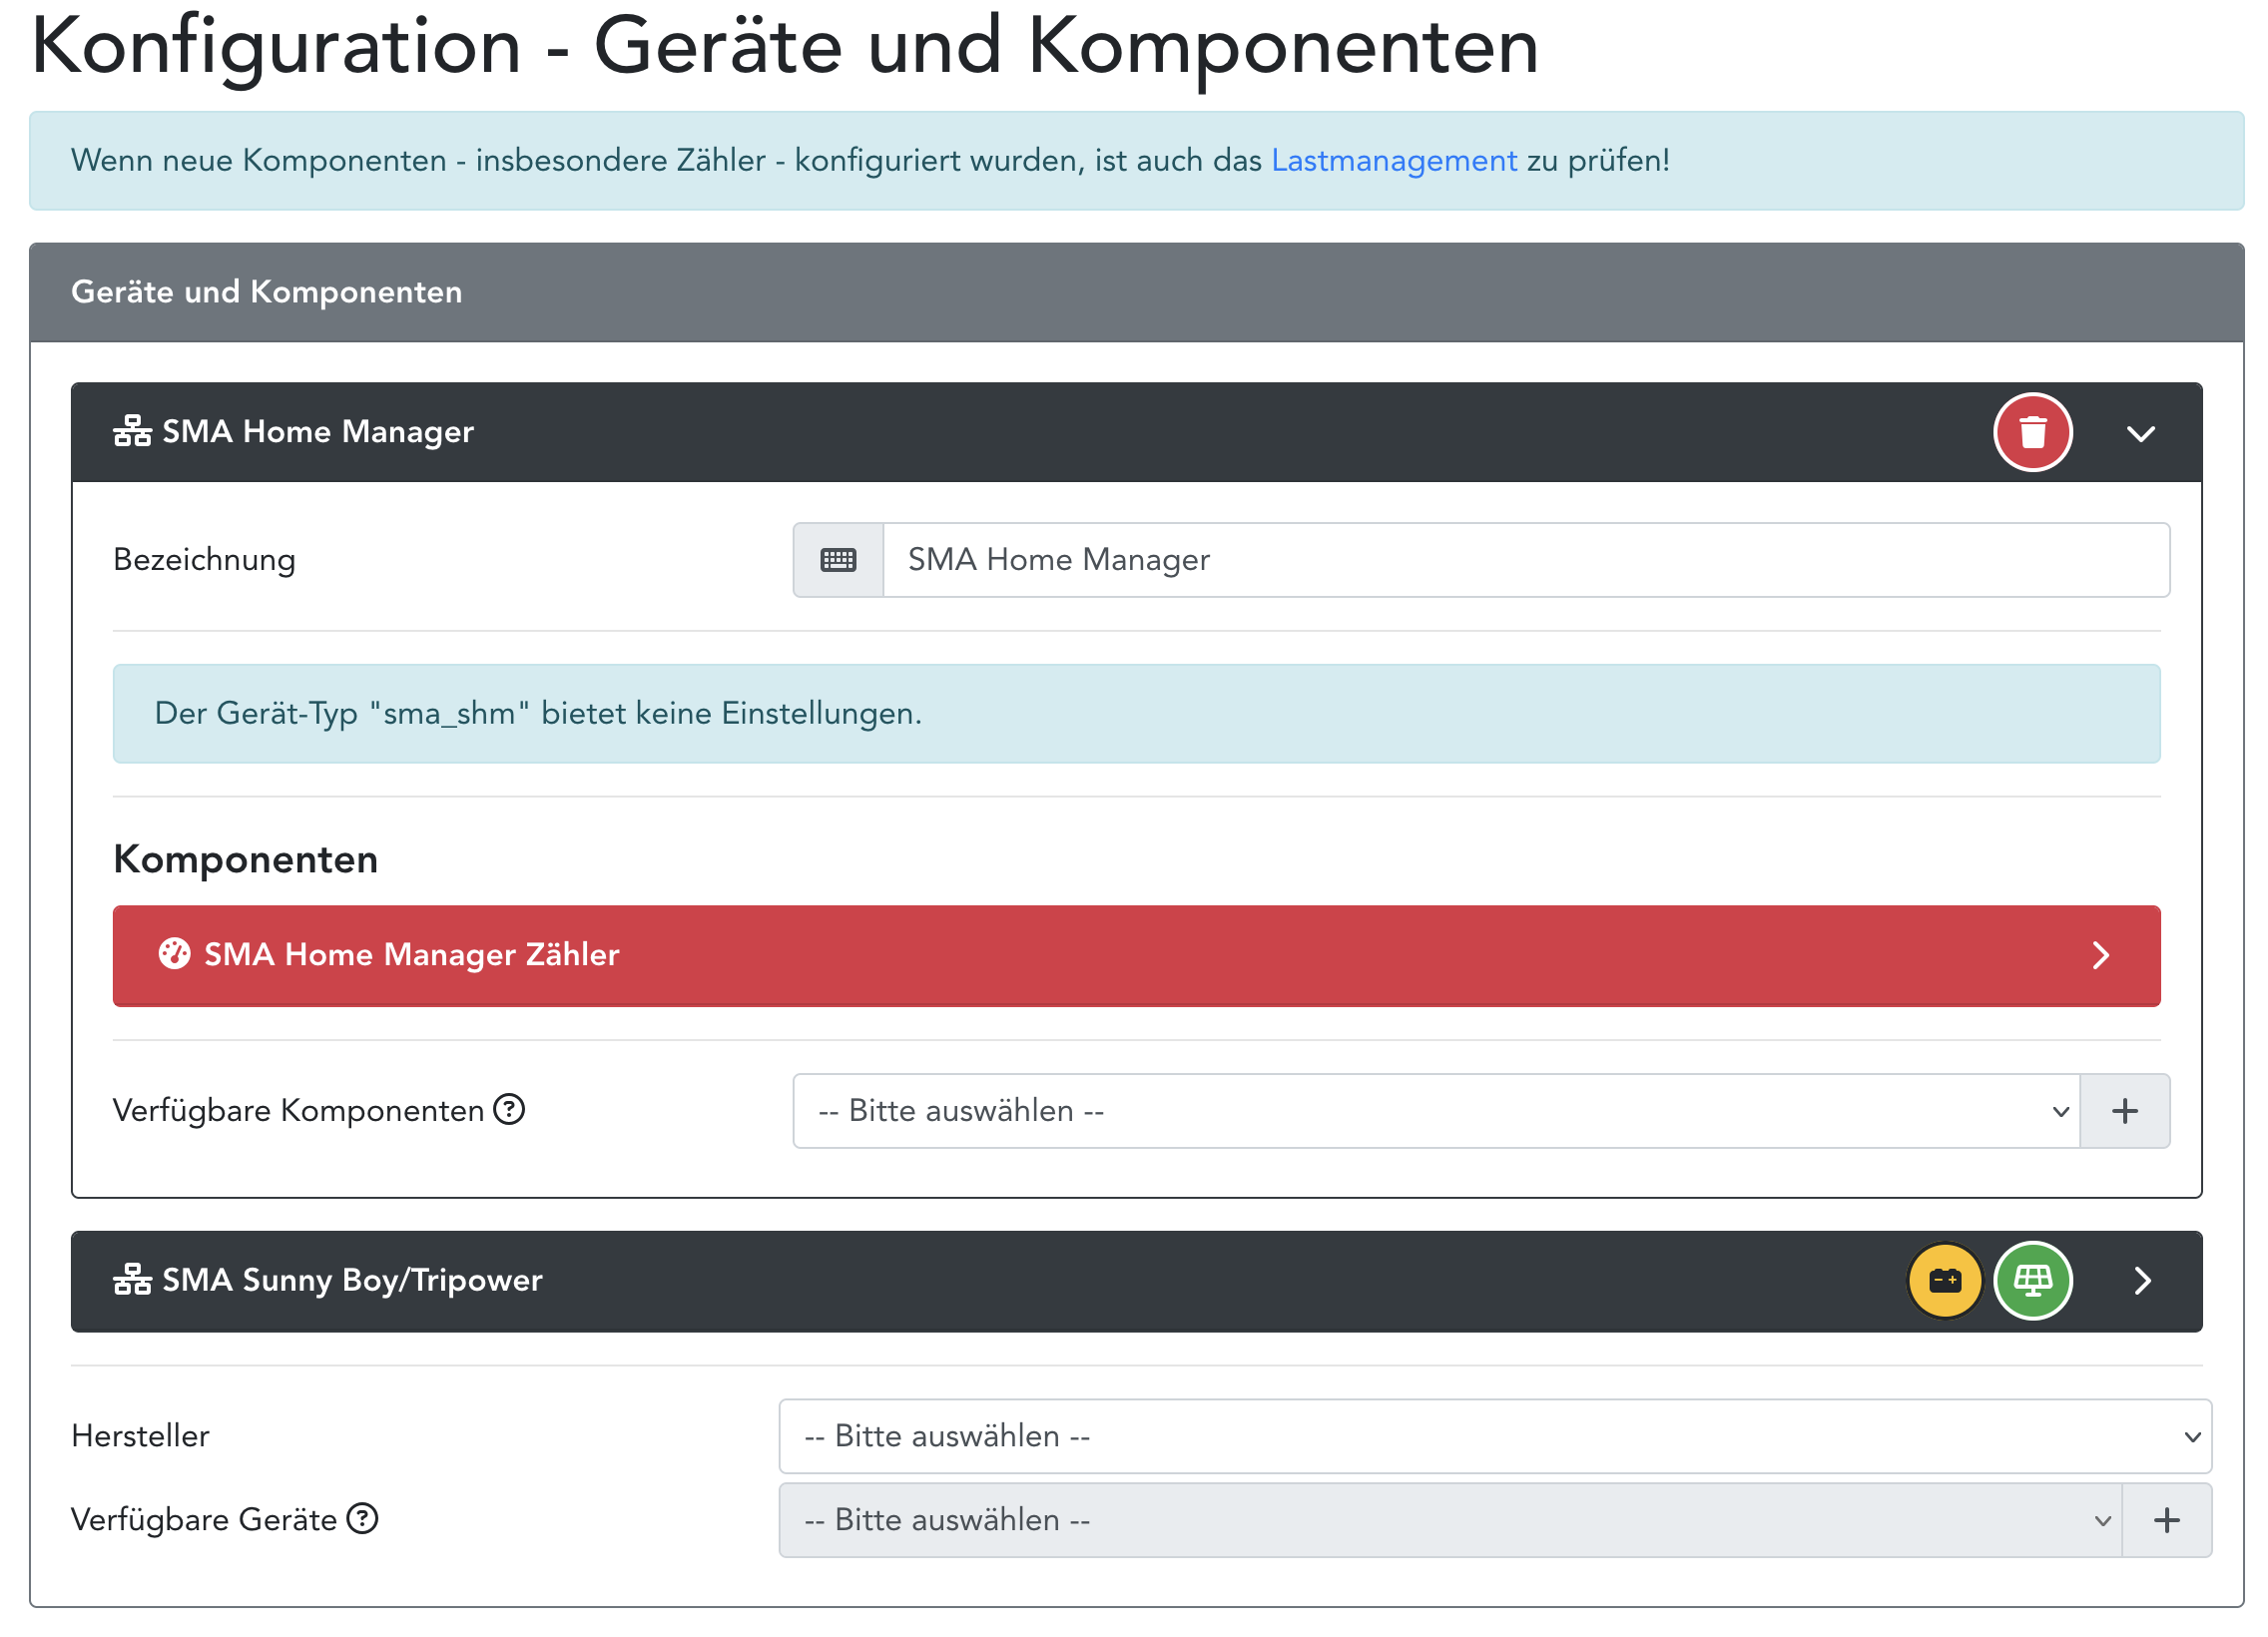Collapse the SMA Home Manager panel

2139,433
